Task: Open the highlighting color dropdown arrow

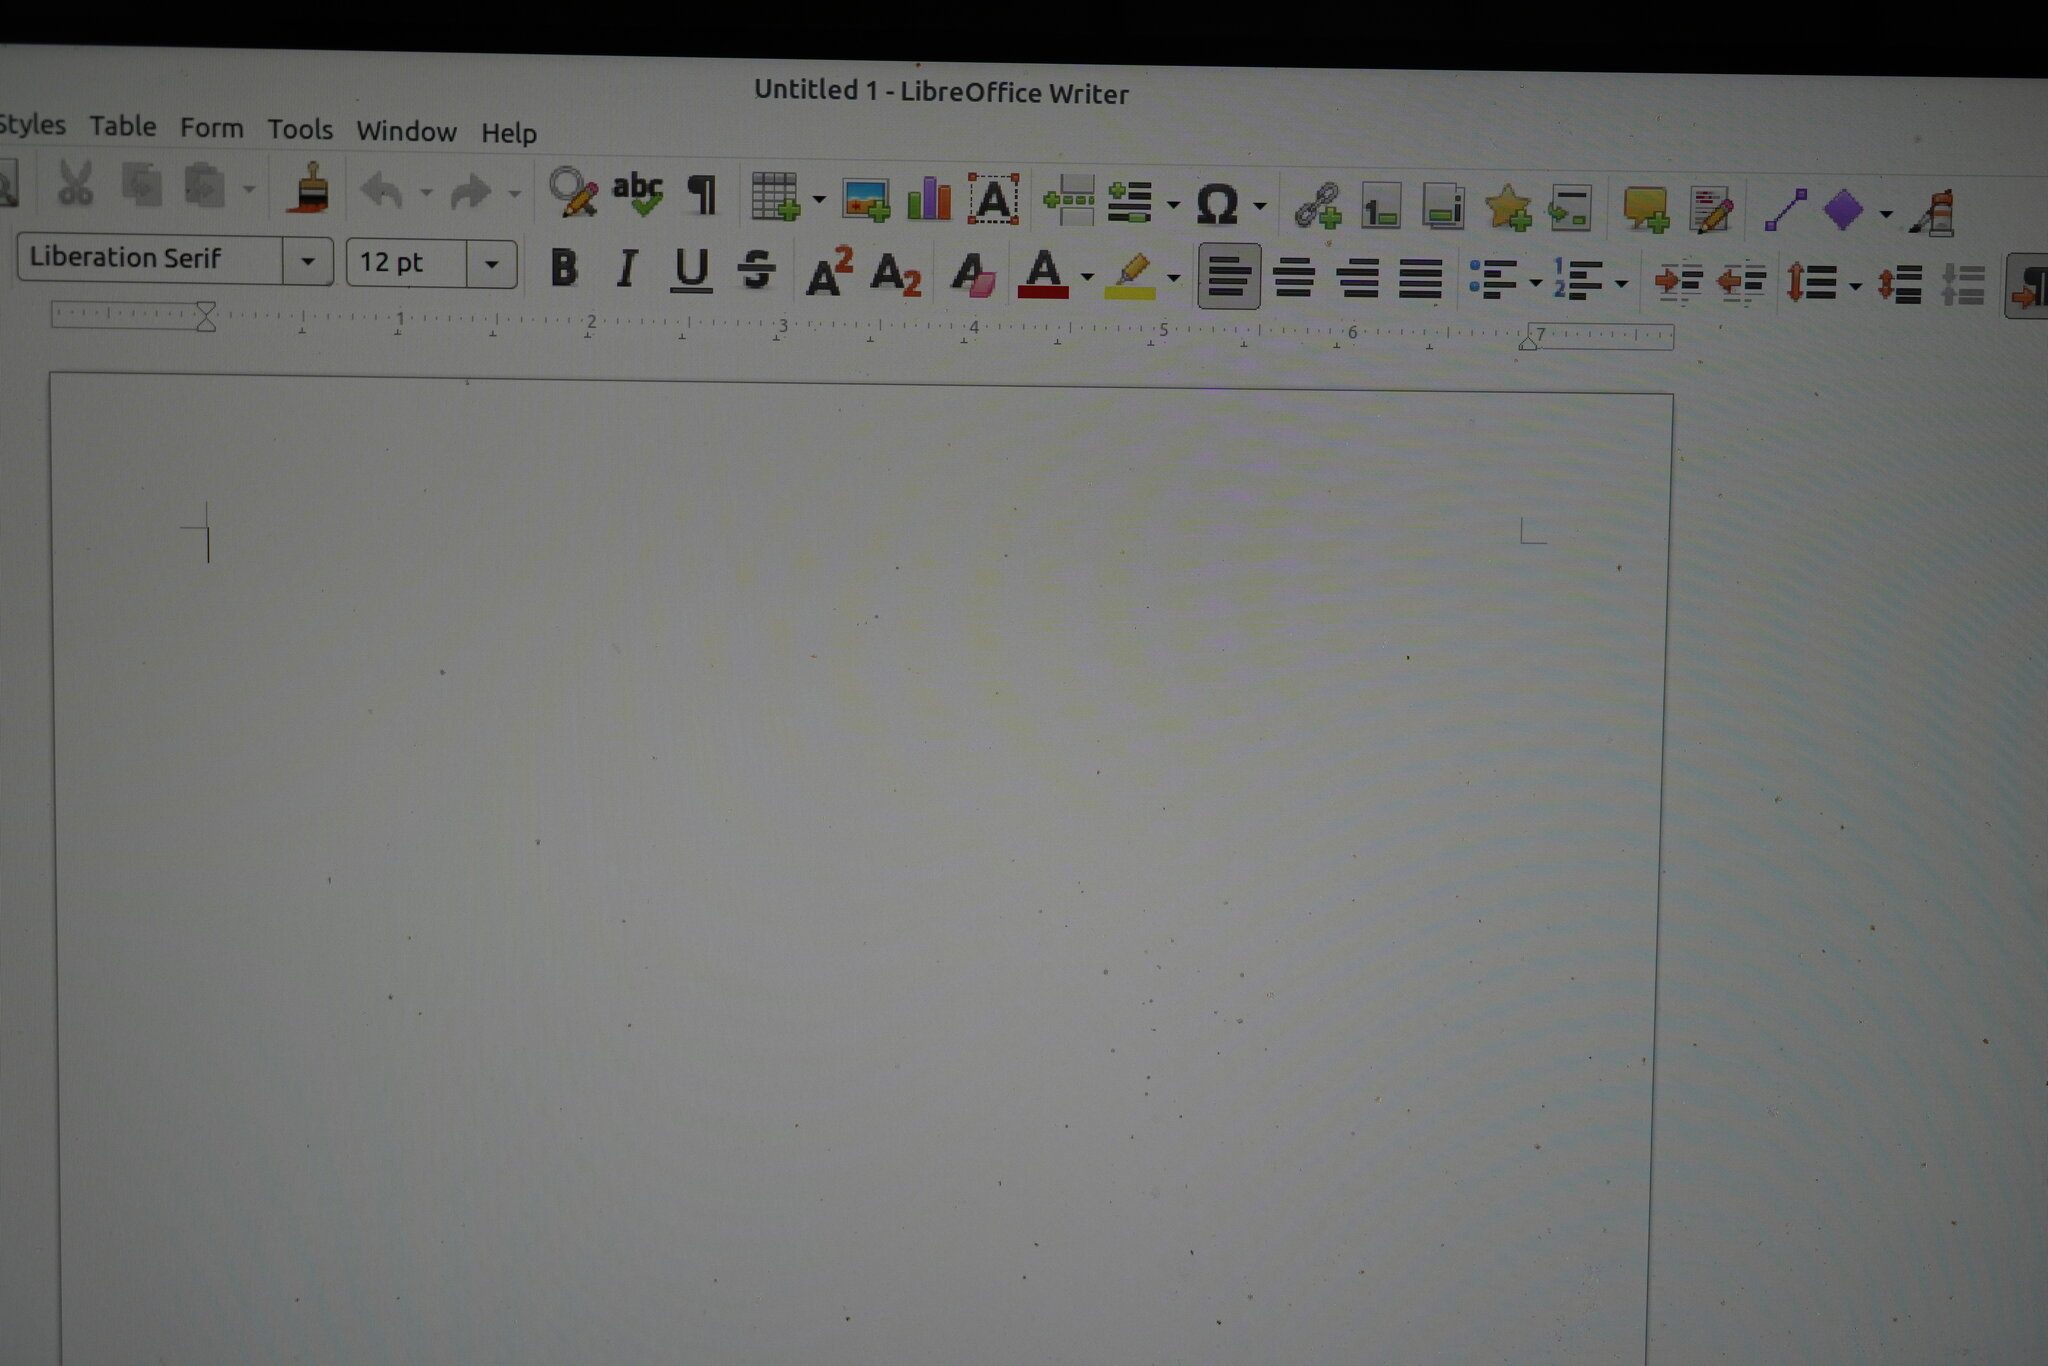Action: 1174,279
